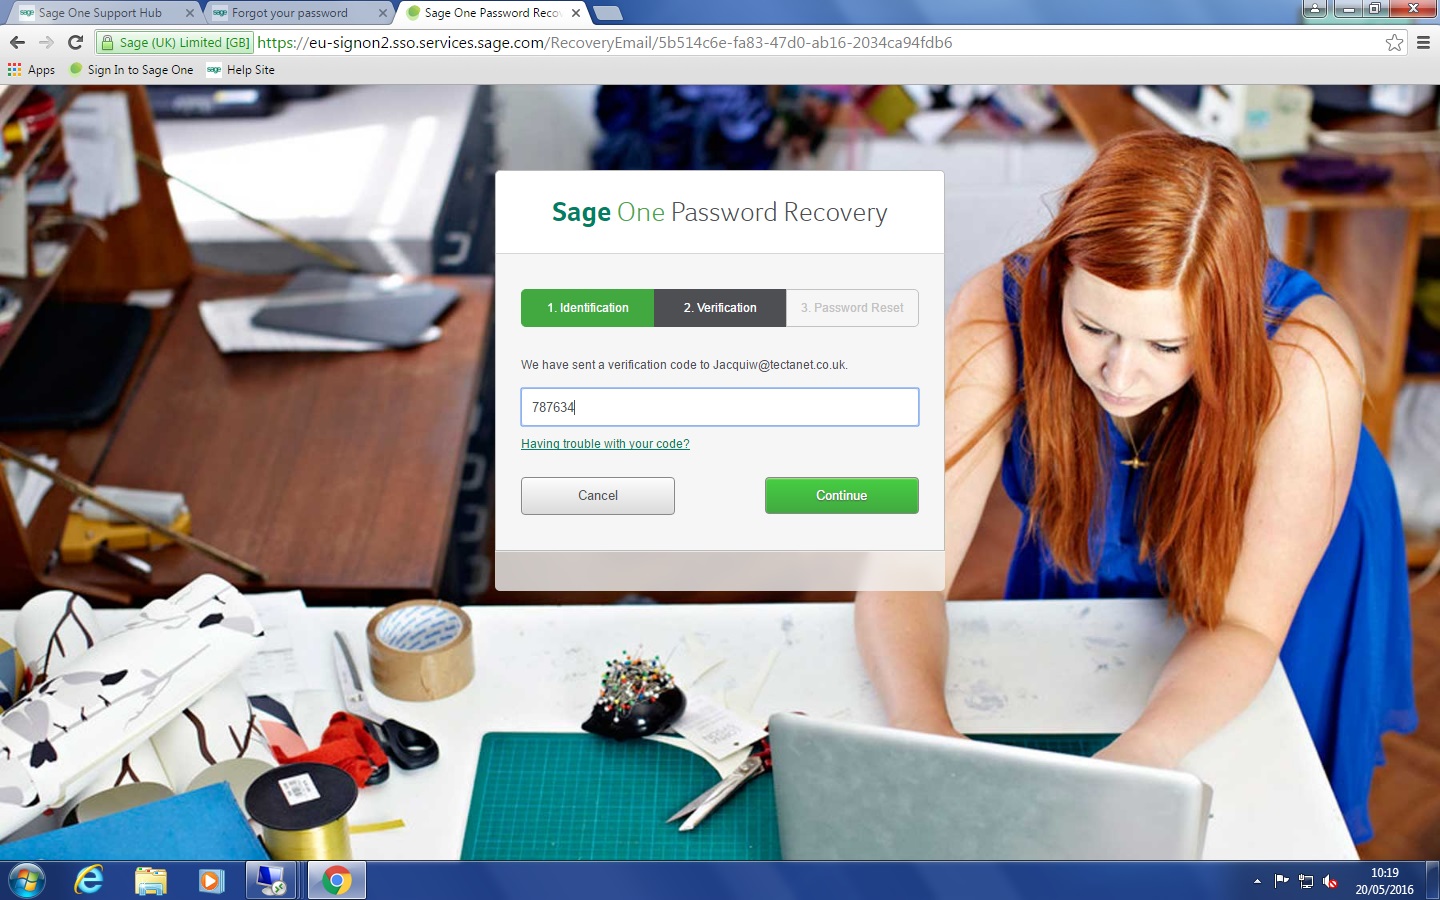Open the Windows Start menu
1440x900 pixels.
point(26,881)
